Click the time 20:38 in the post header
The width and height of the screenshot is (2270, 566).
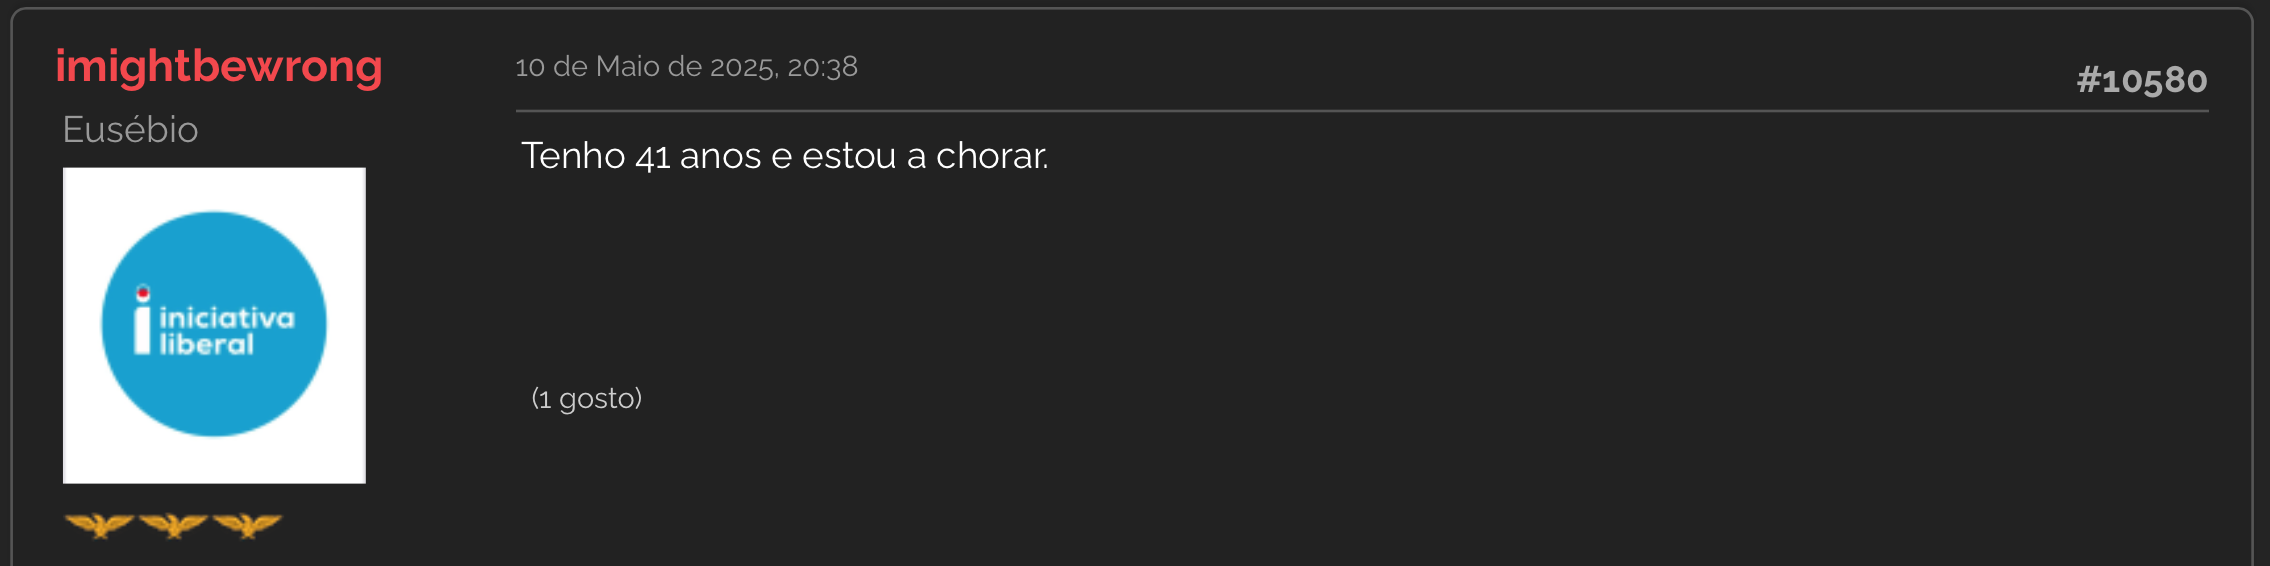pos(822,67)
